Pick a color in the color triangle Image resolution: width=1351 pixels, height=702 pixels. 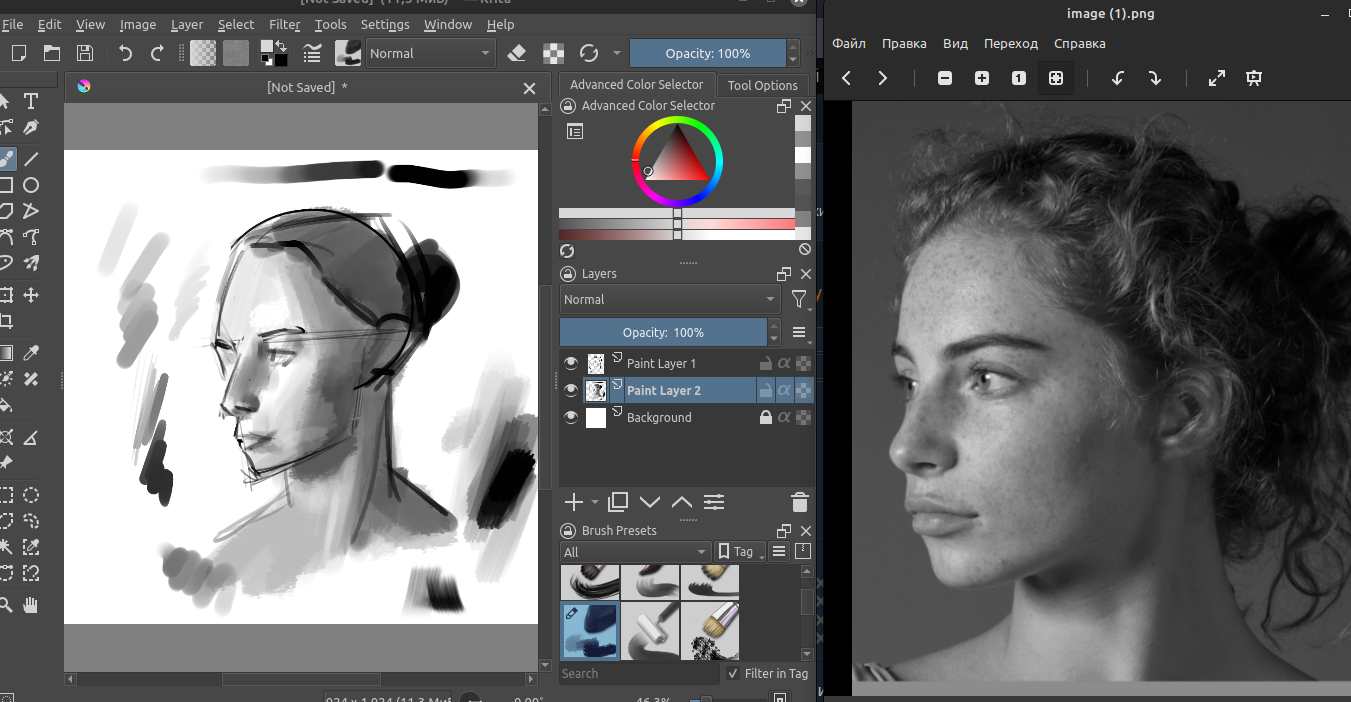(680, 159)
